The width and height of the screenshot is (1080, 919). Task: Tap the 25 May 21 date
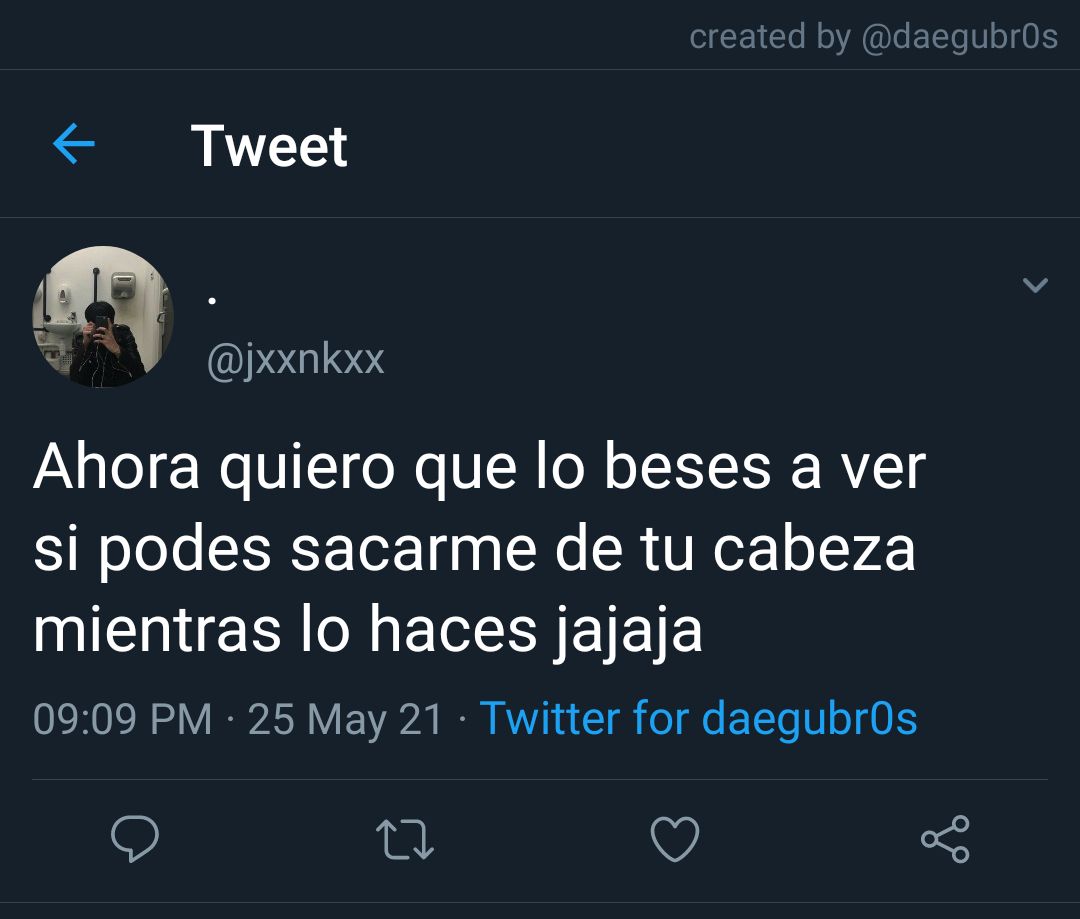point(345,720)
